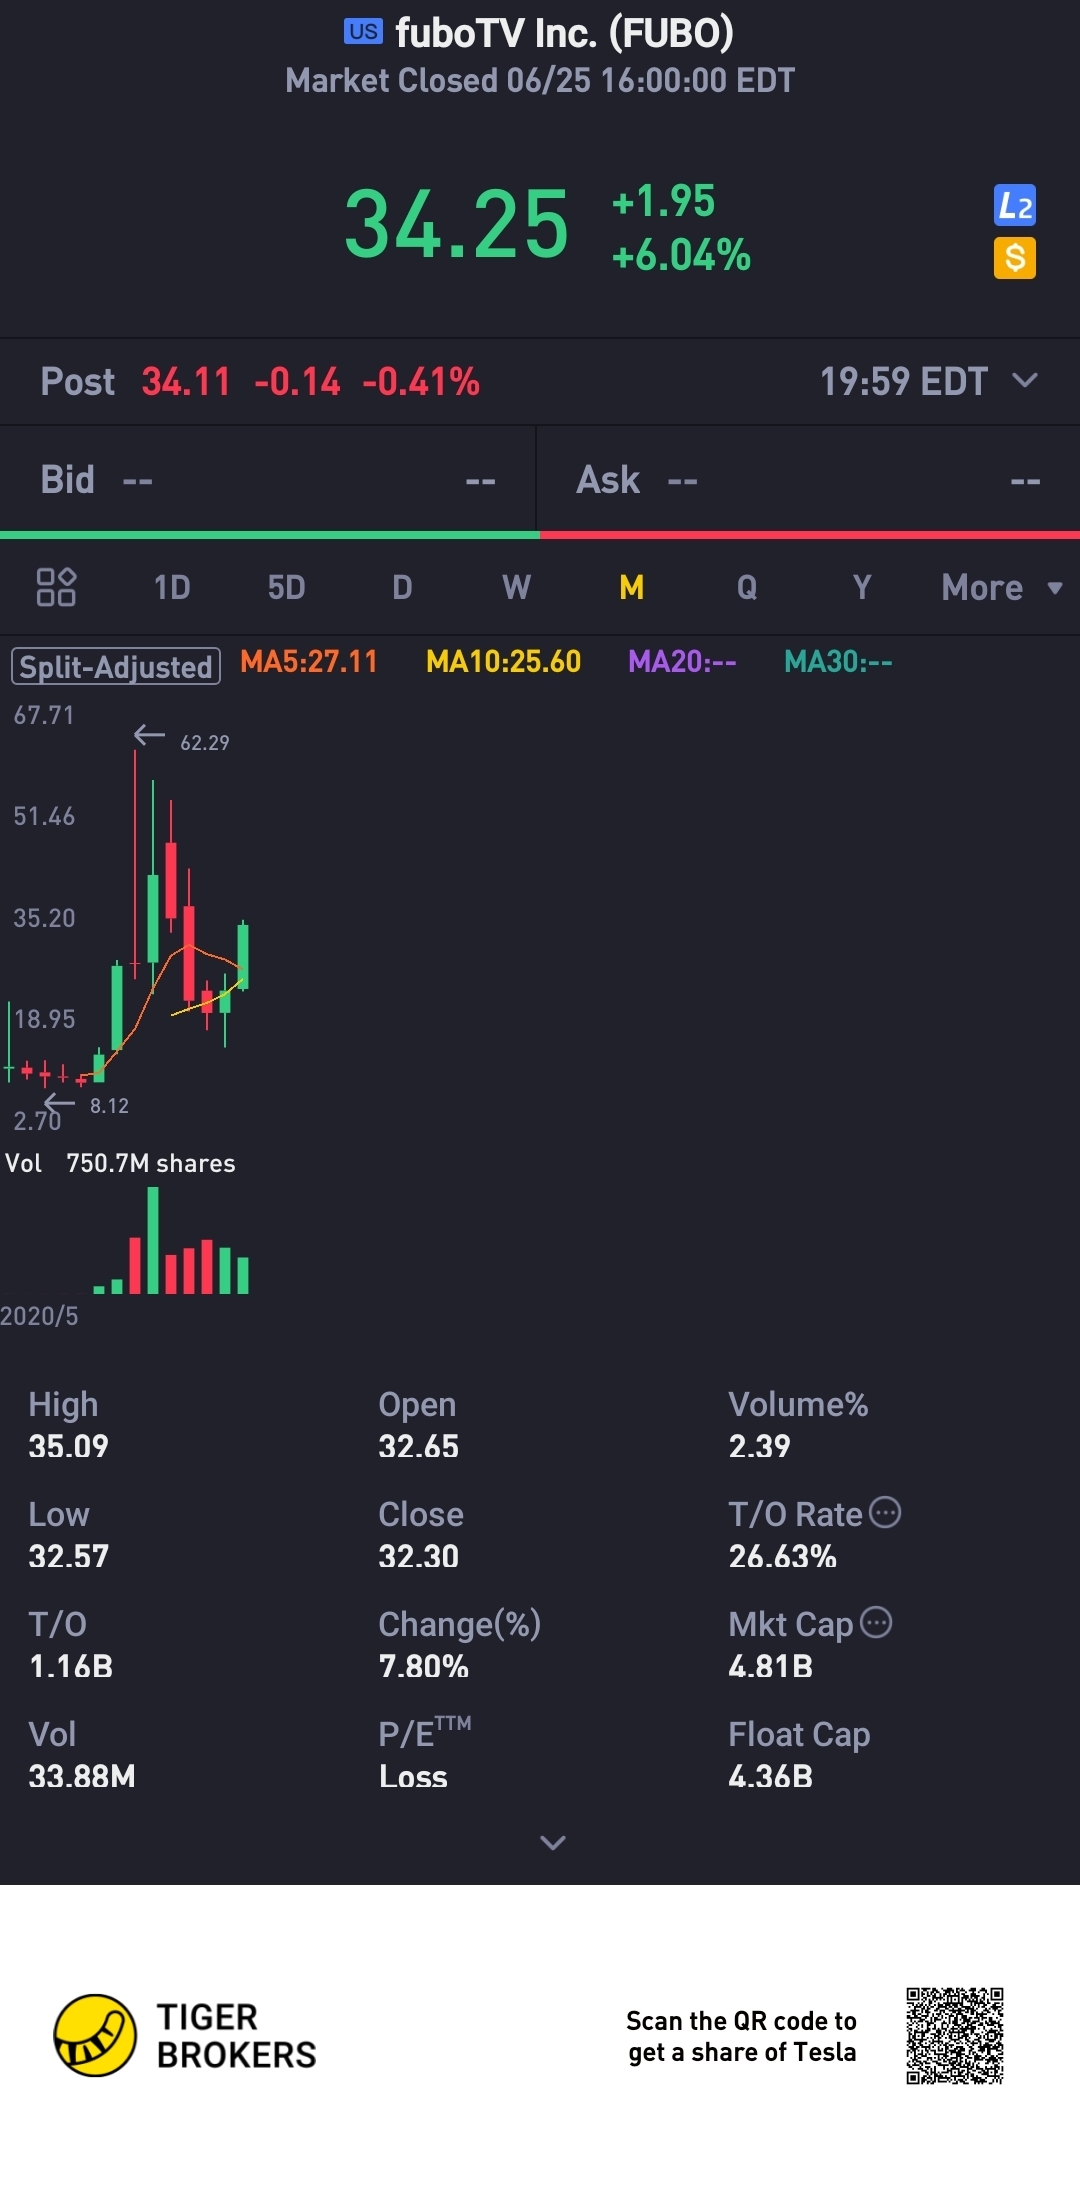This screenshot has width=1080, height=2187.
Task: Tap the last price 34.25
Action: (457, 225)
